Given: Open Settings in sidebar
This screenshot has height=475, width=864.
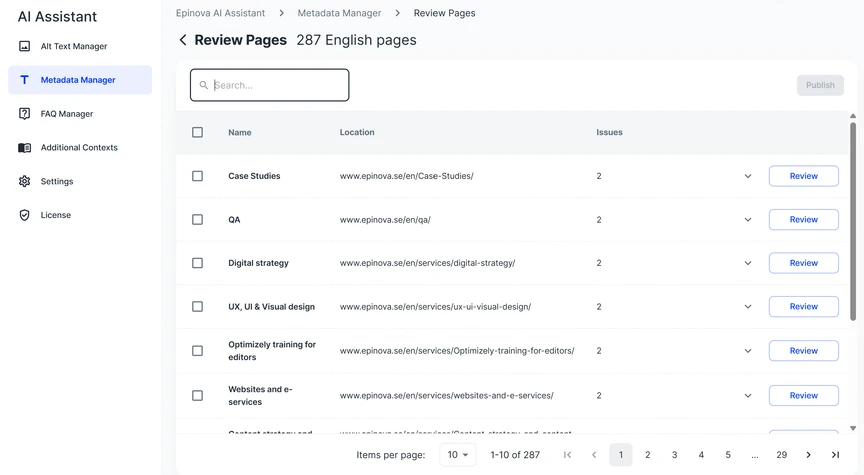Looking at the screenshot, I should coord(80,181).
